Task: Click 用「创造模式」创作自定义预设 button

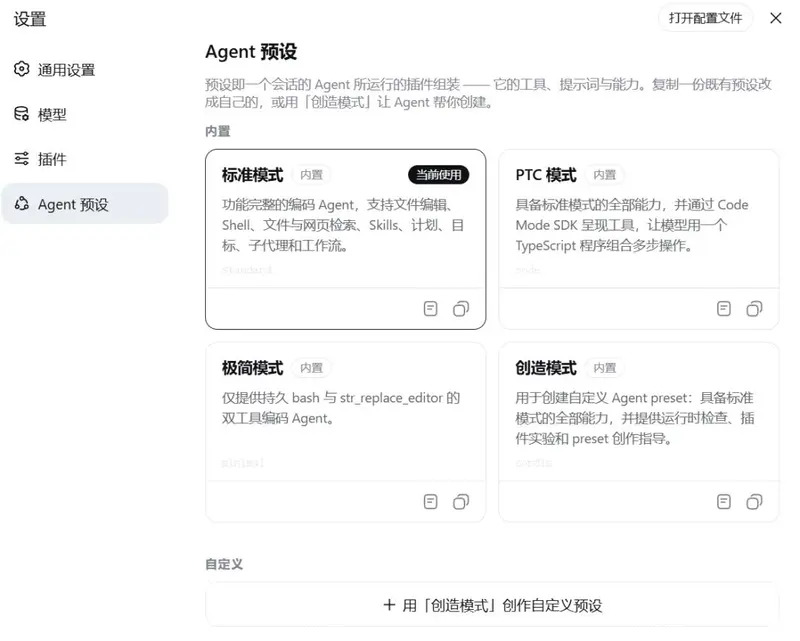Action: 492,605
